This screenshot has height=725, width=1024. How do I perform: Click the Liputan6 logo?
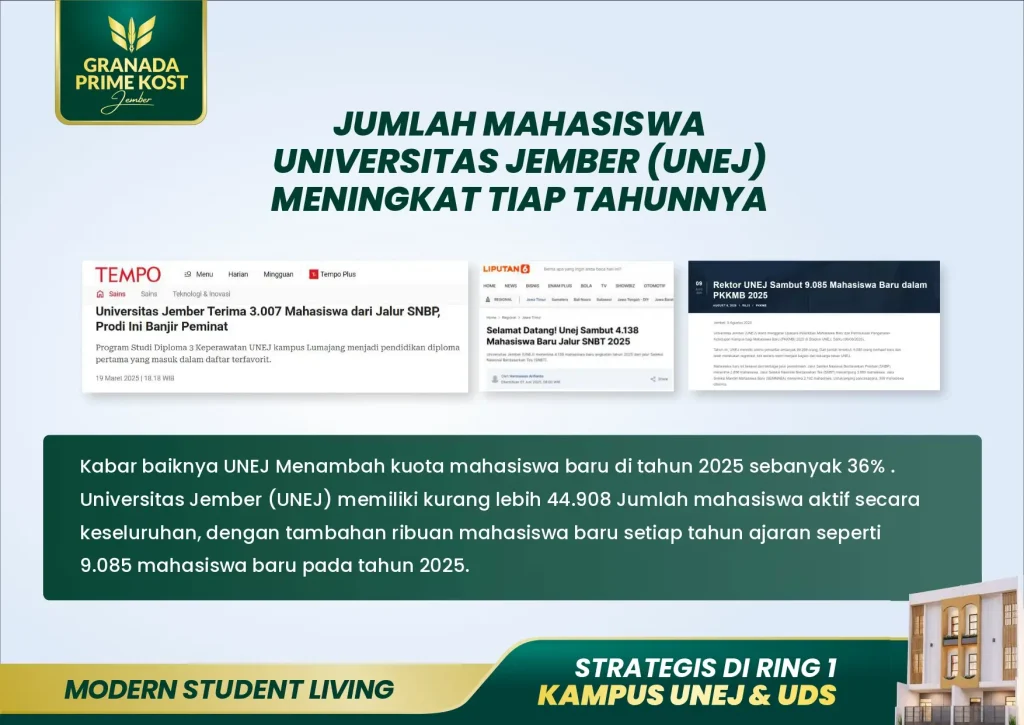pos(507,269)
